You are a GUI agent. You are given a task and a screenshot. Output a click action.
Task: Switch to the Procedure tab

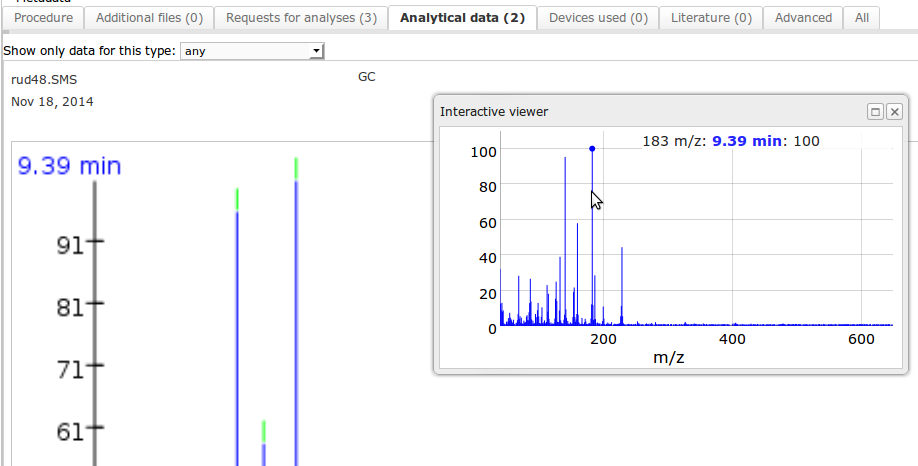(x=42, y=18)
